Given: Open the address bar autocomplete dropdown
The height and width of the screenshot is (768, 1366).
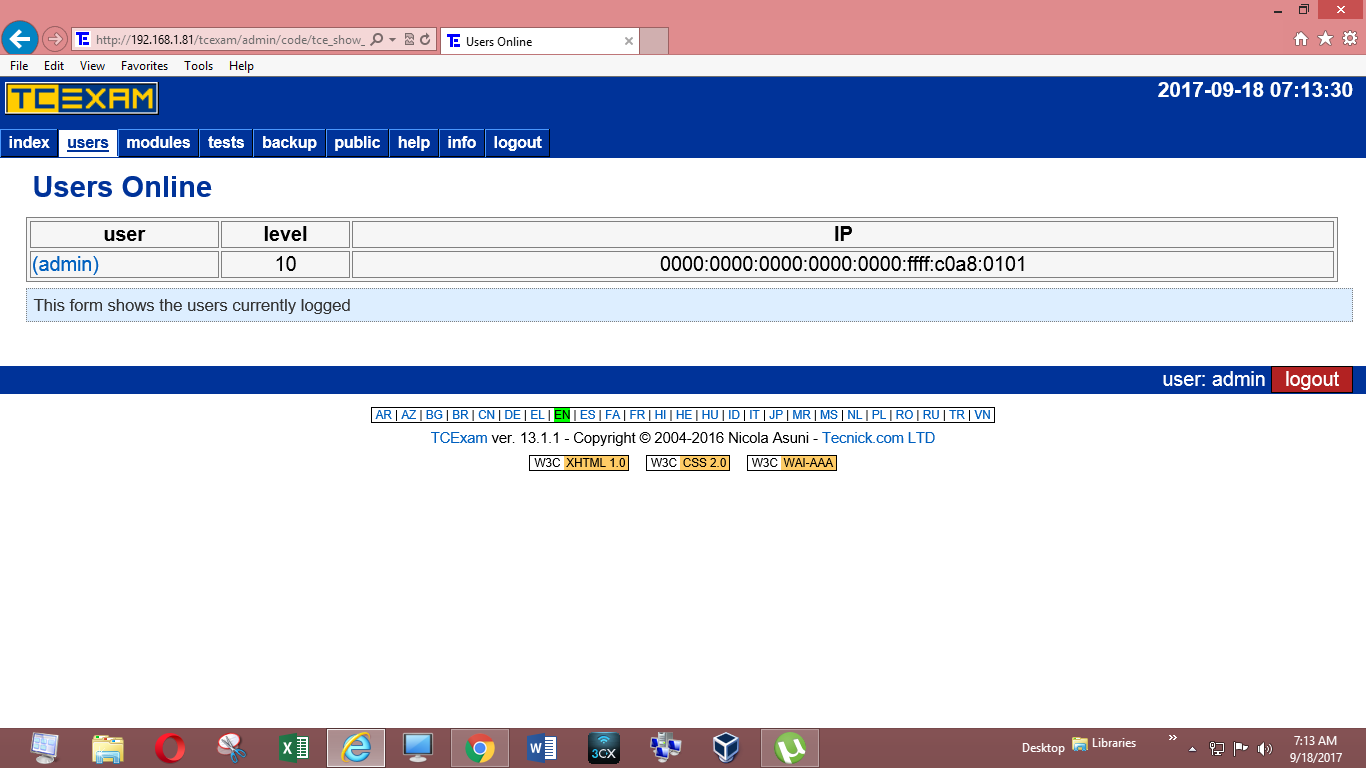Looking at the screenshot, I should (x=393, y=41).
